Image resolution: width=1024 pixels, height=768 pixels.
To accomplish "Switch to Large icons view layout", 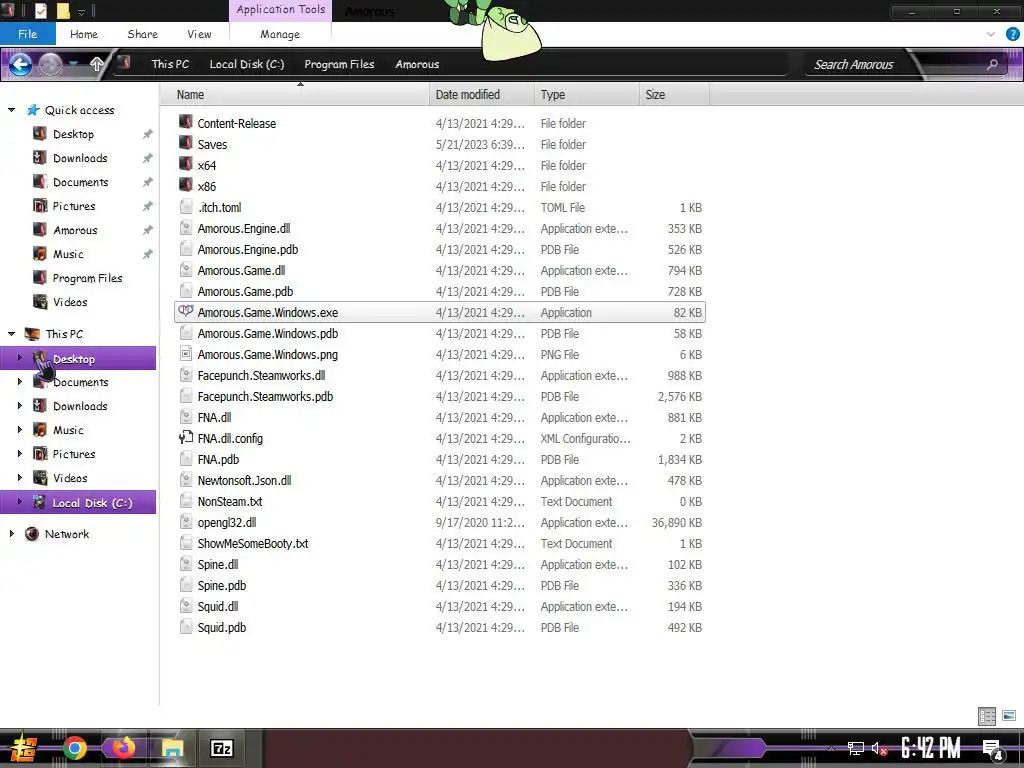I will 1009,716.
